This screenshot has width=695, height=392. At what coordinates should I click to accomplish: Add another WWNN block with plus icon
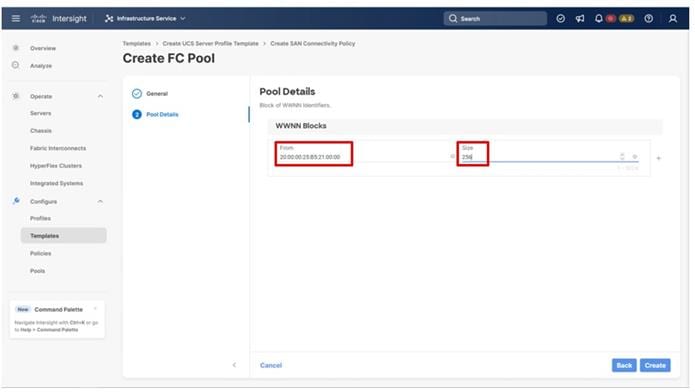coord(658,158)
